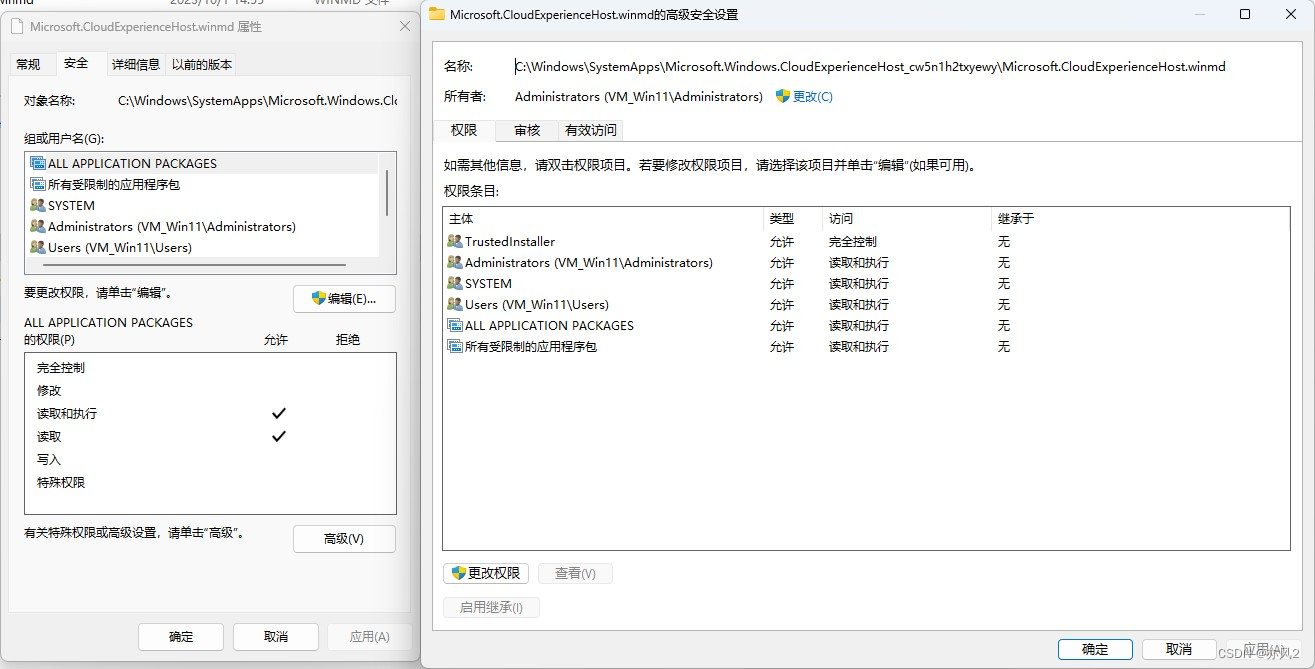Click the 读取 allow checkmark
The height and width of the screenshot is (669, 1315).
[x=279, y=436]
